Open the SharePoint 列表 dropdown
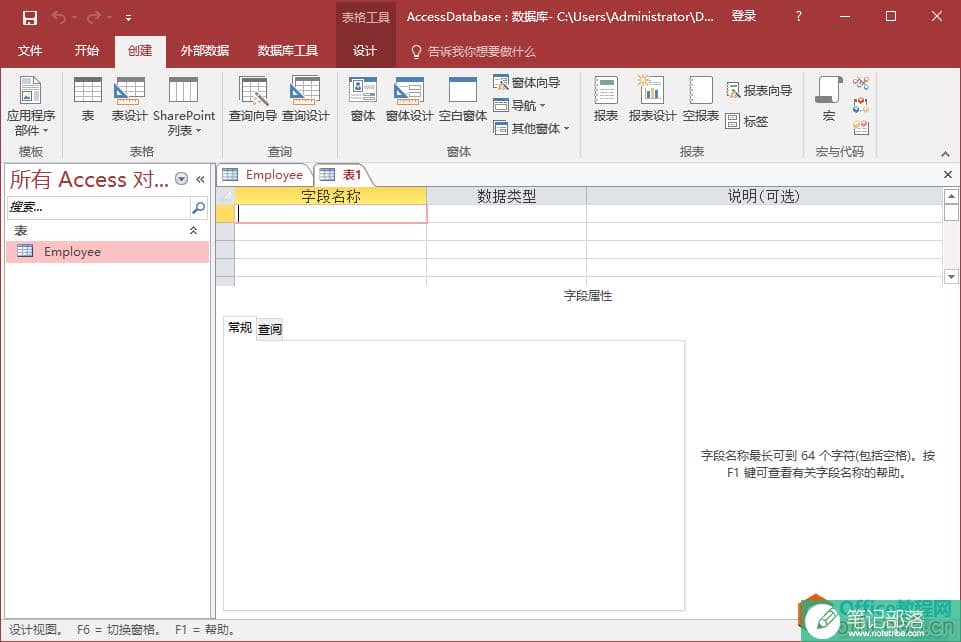The image size is (961, 642). click(183, 106)
